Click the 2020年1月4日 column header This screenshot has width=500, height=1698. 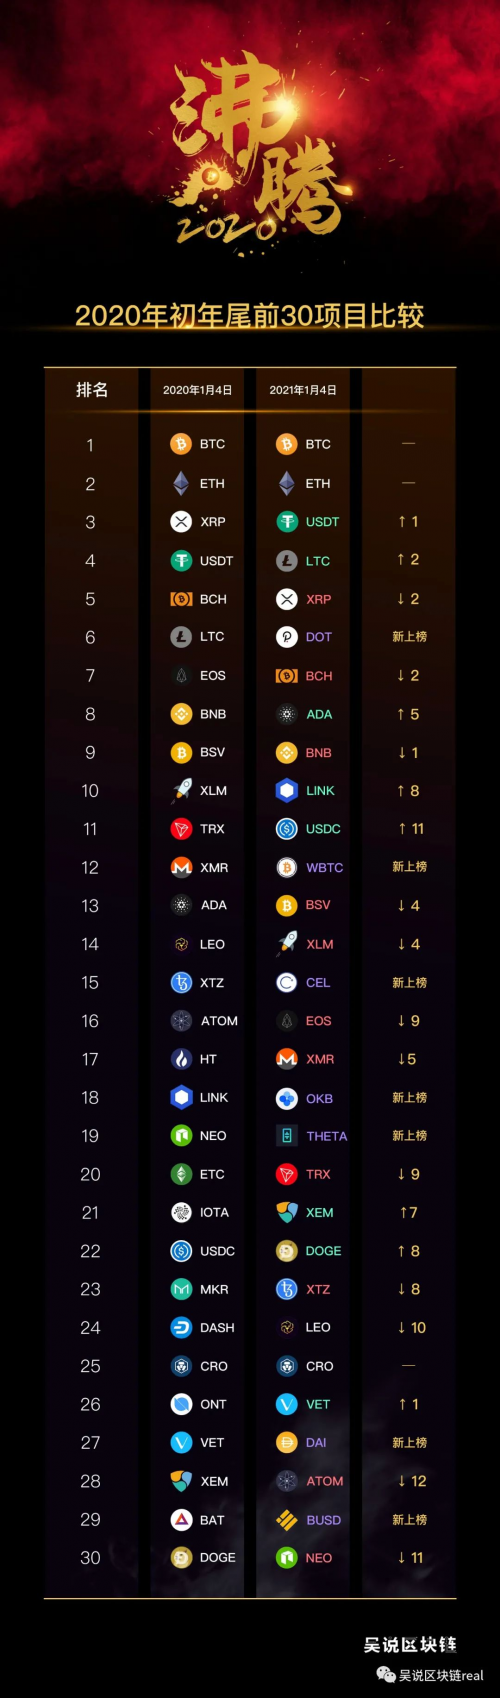(x=198, y=390)
